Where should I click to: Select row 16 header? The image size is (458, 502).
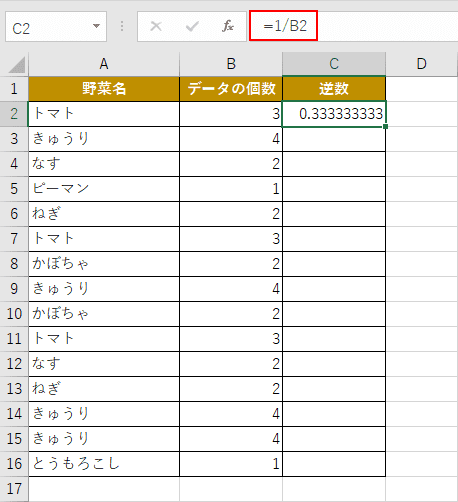point(14,464)
